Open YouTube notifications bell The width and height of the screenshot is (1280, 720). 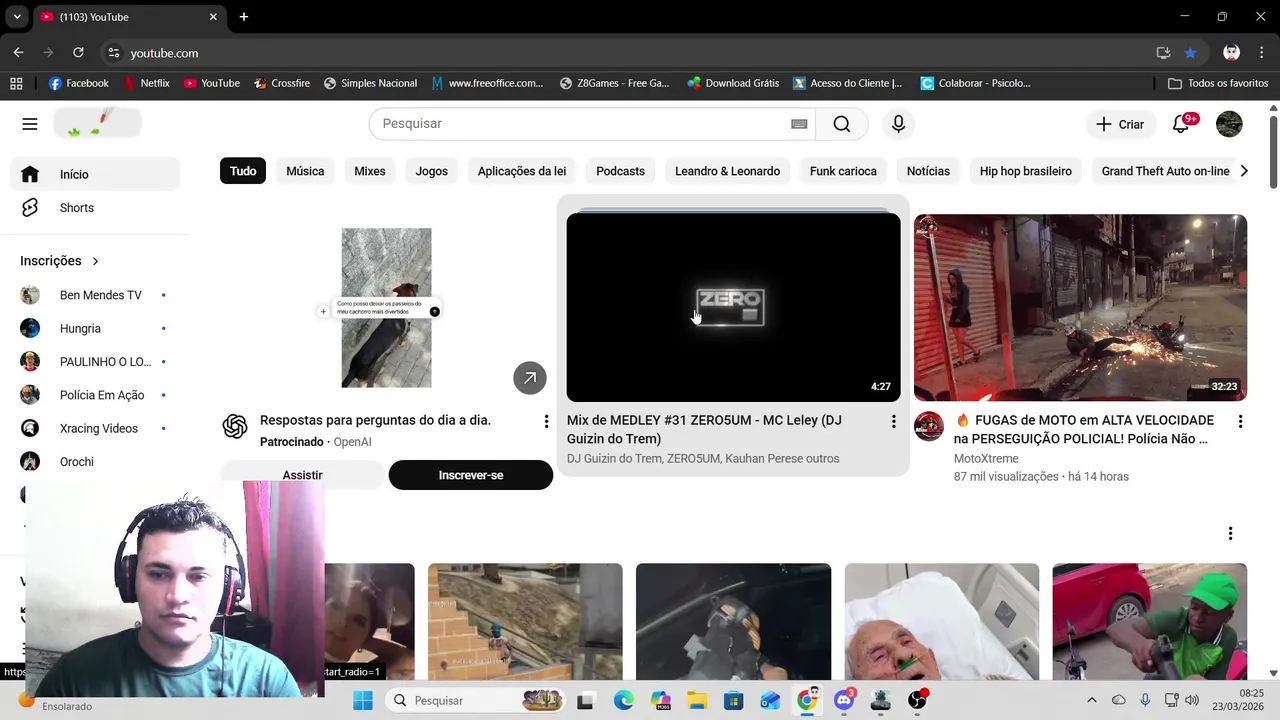tap(1181, 124)
